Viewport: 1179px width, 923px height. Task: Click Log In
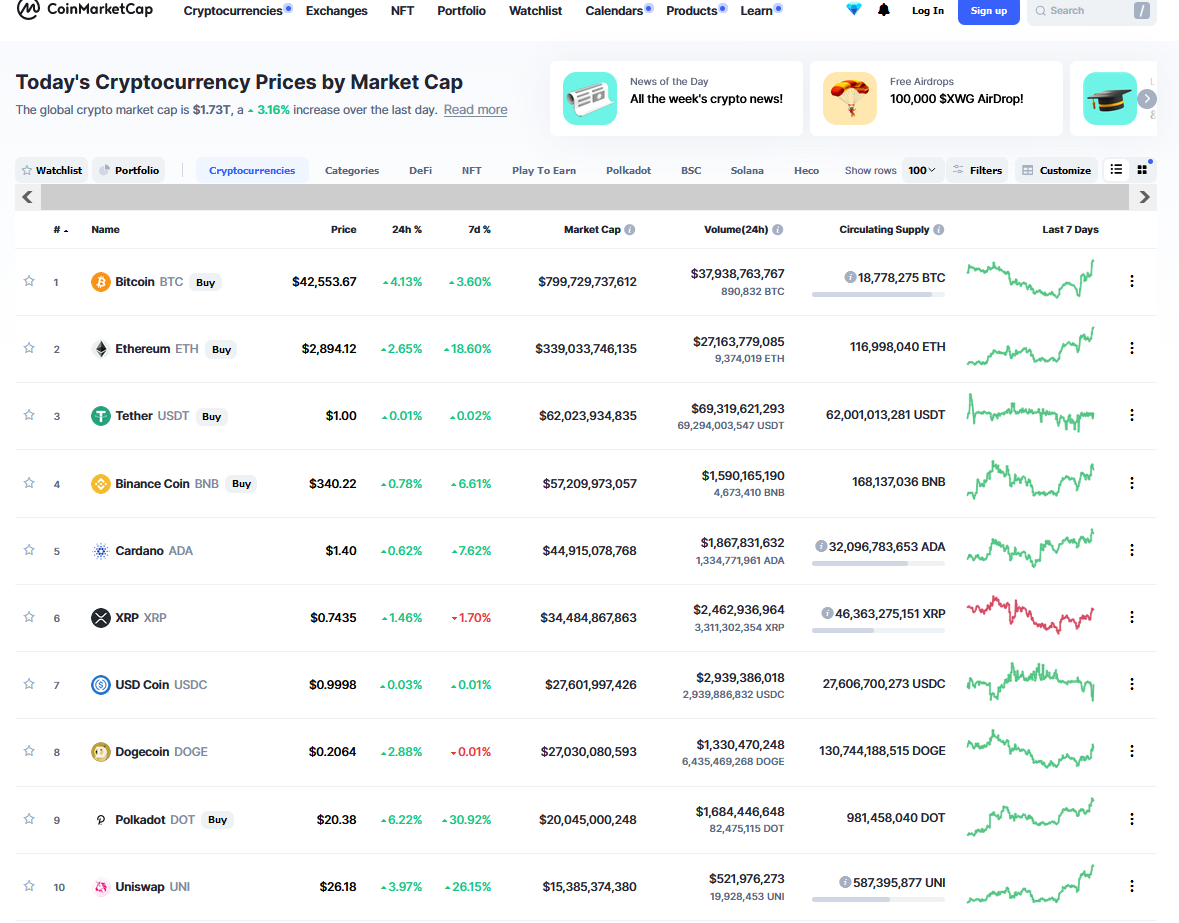[928, 11]
